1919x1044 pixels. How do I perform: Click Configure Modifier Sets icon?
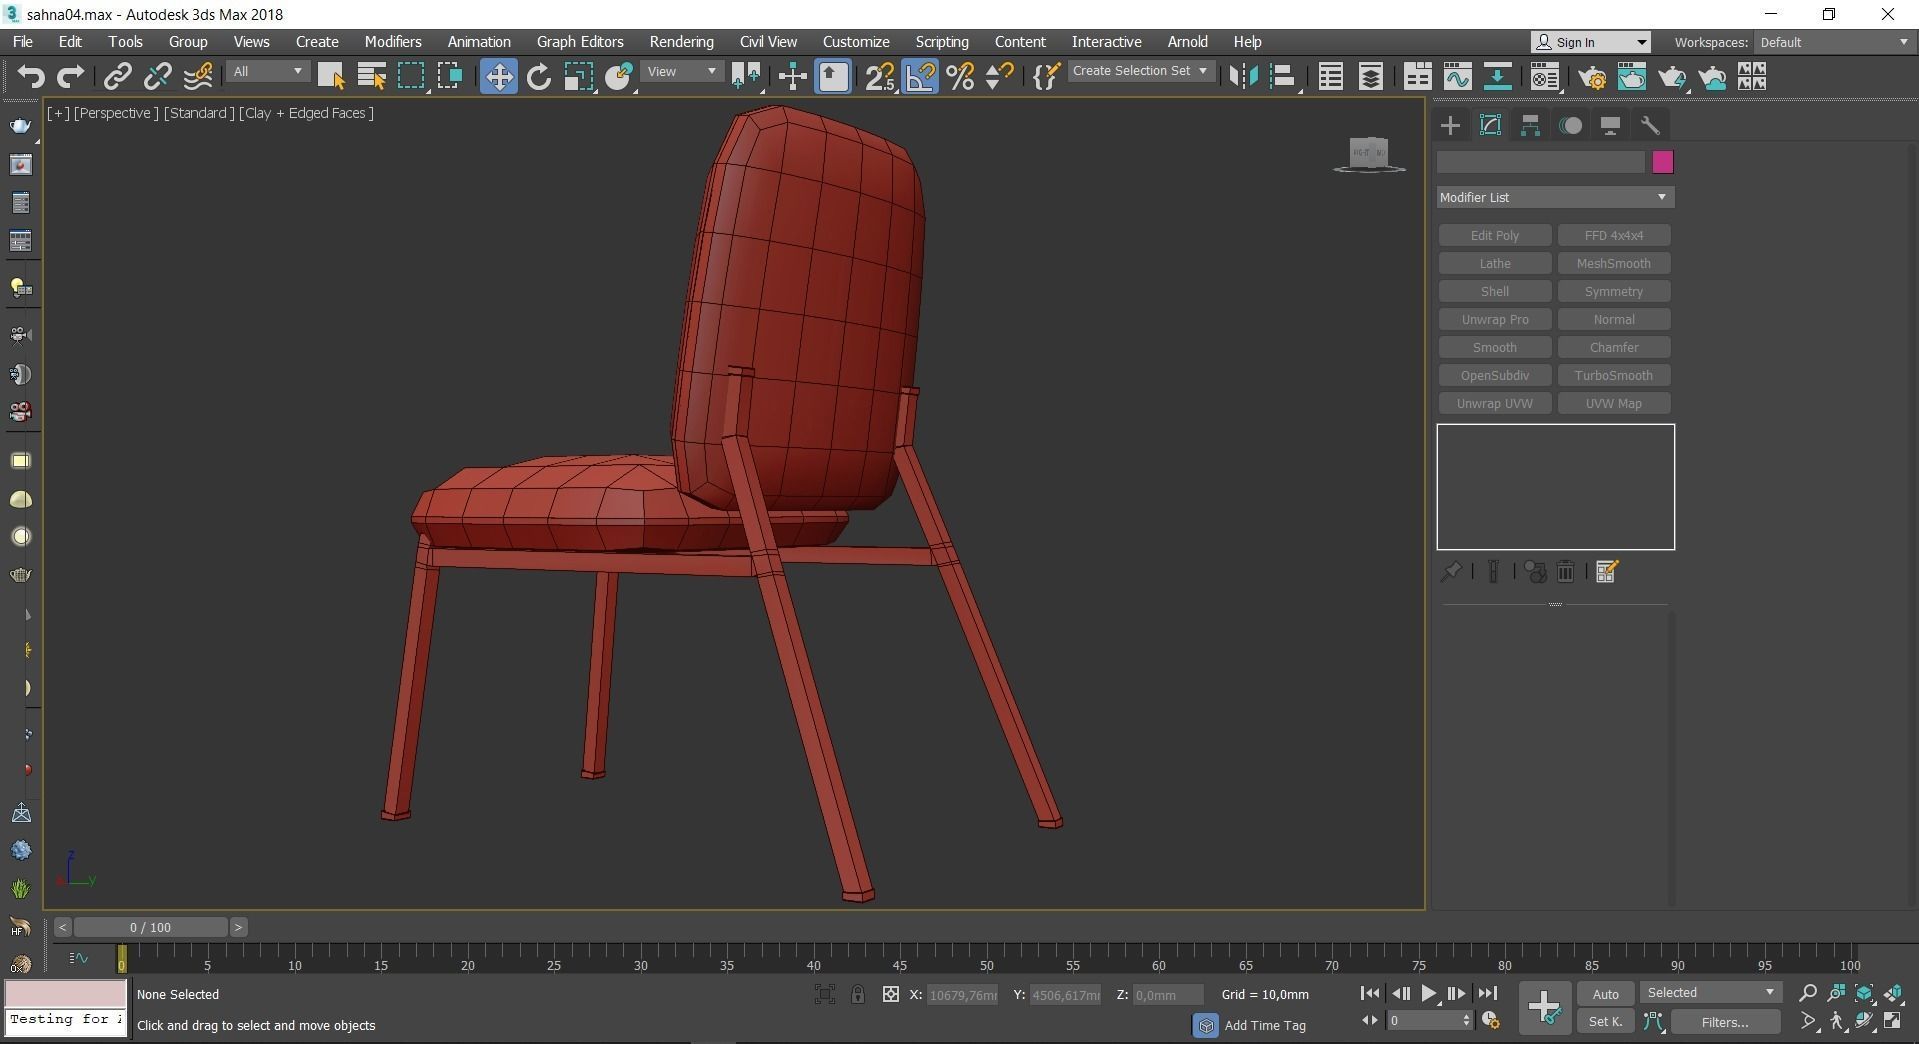click(1607, 572)
